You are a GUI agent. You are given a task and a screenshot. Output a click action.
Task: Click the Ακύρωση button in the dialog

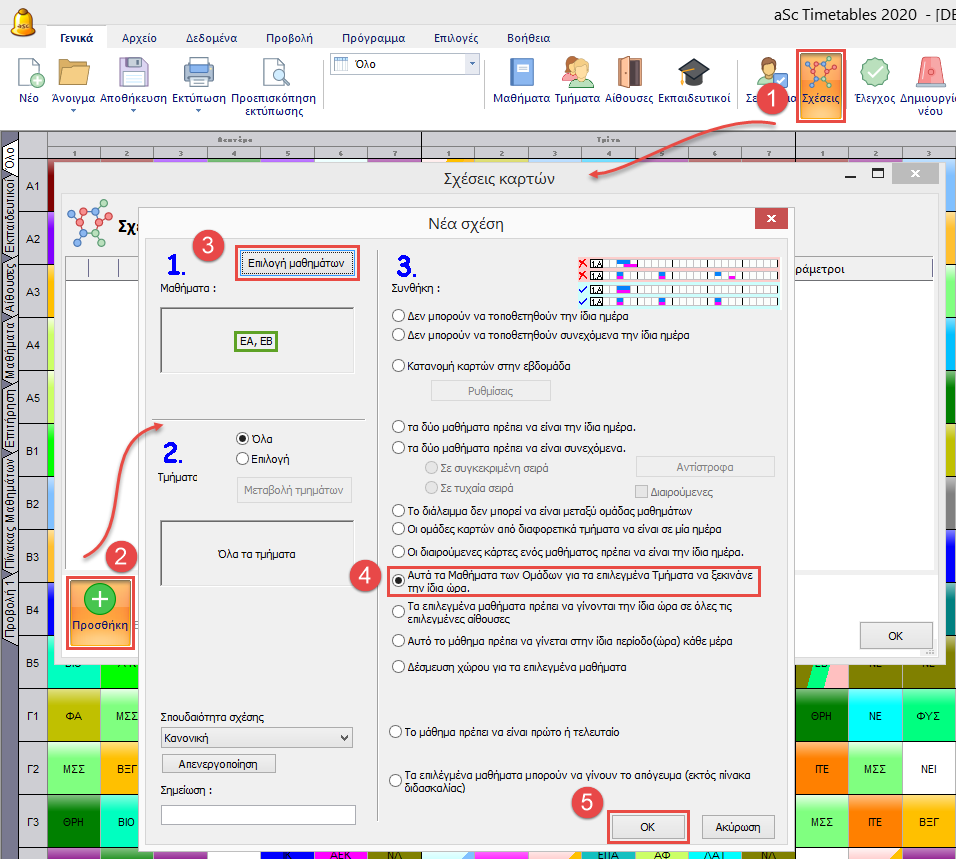point(739,827)
